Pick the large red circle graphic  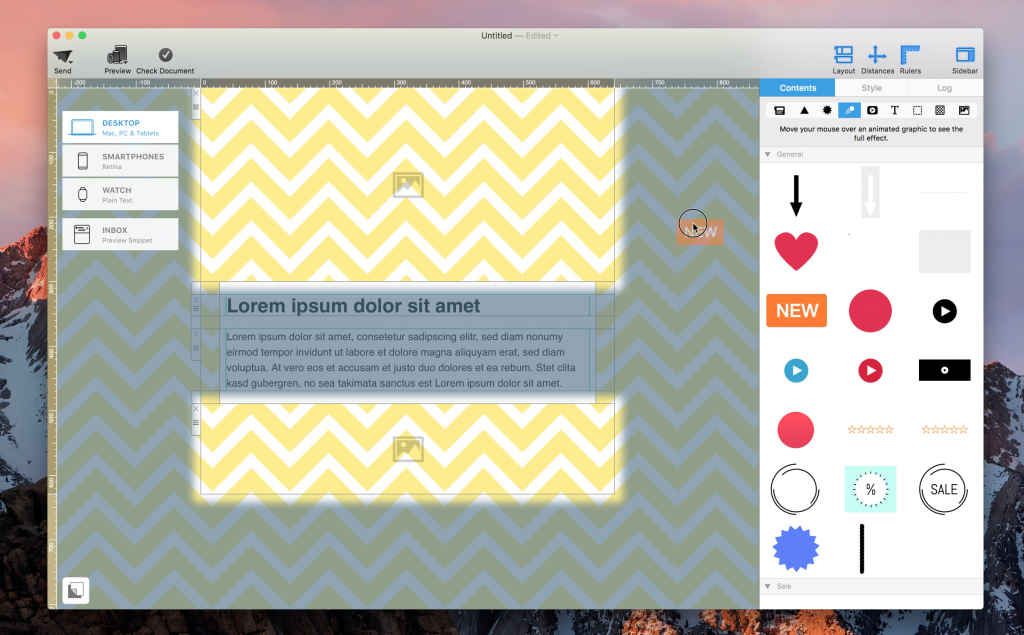870,311
